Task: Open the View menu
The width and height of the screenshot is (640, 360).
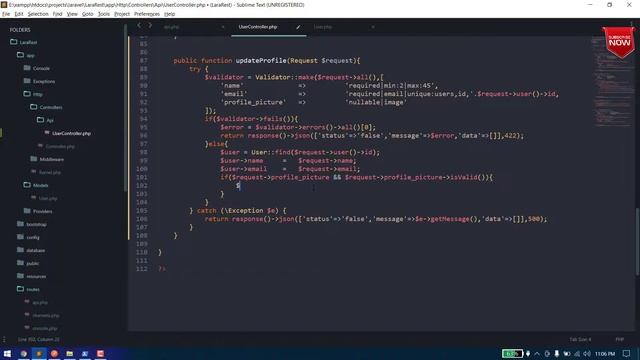Action: 72,14
